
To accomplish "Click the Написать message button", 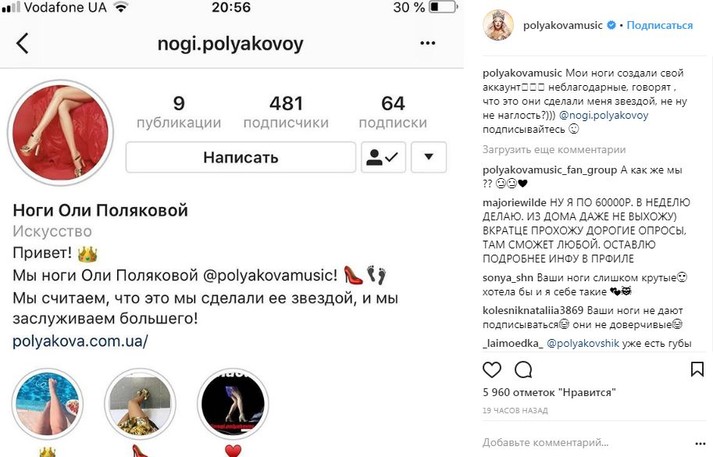I will pos(241,157).
